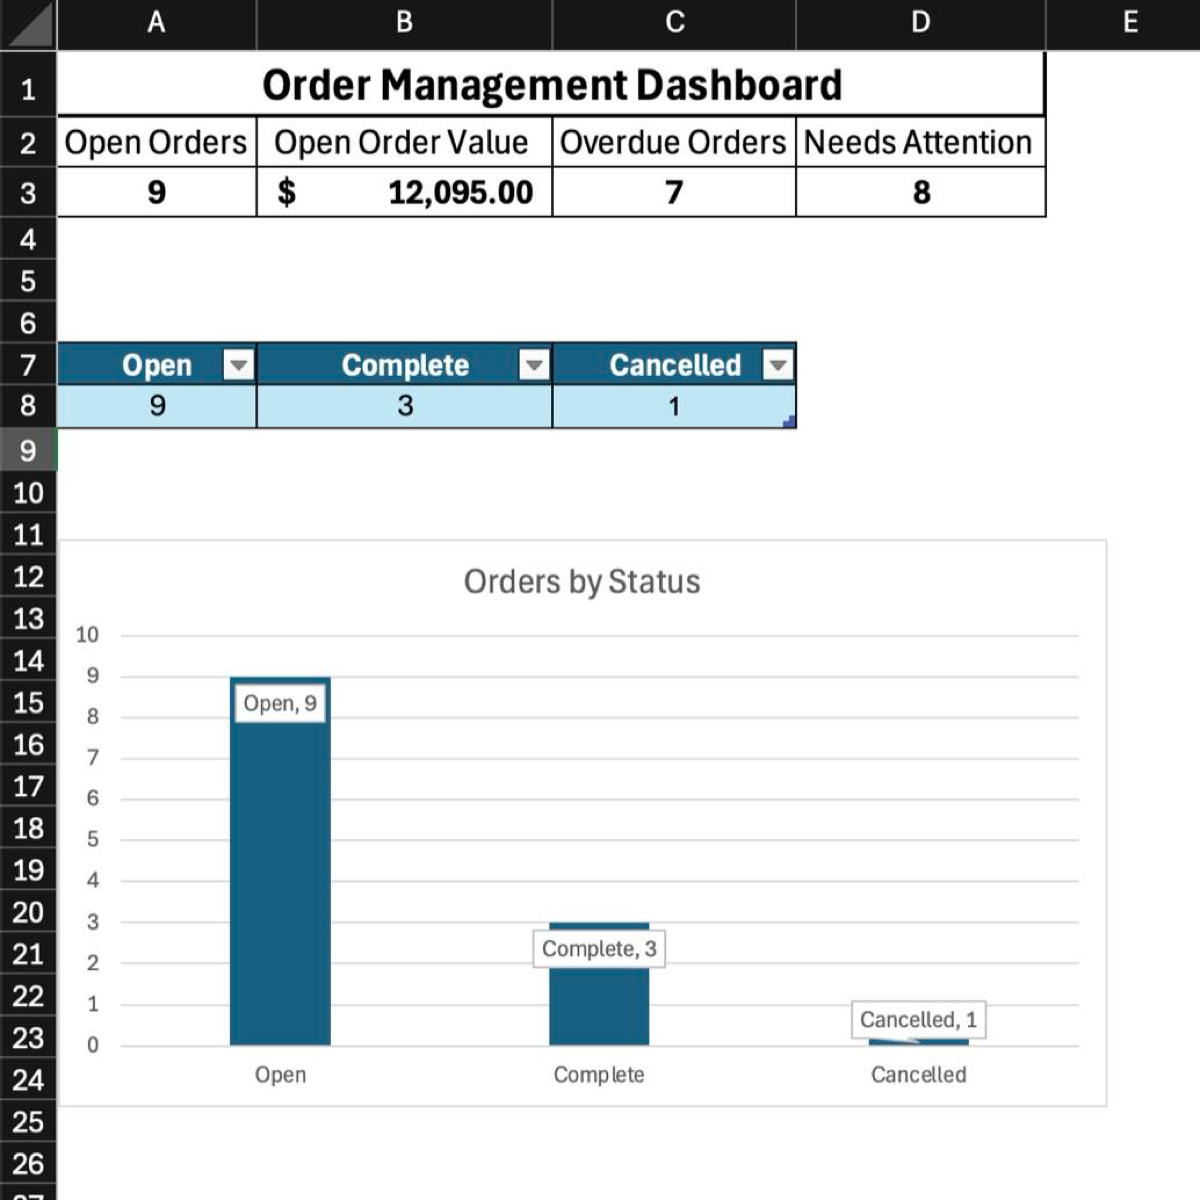Click the Open Orders label cell

pos(156,142)
